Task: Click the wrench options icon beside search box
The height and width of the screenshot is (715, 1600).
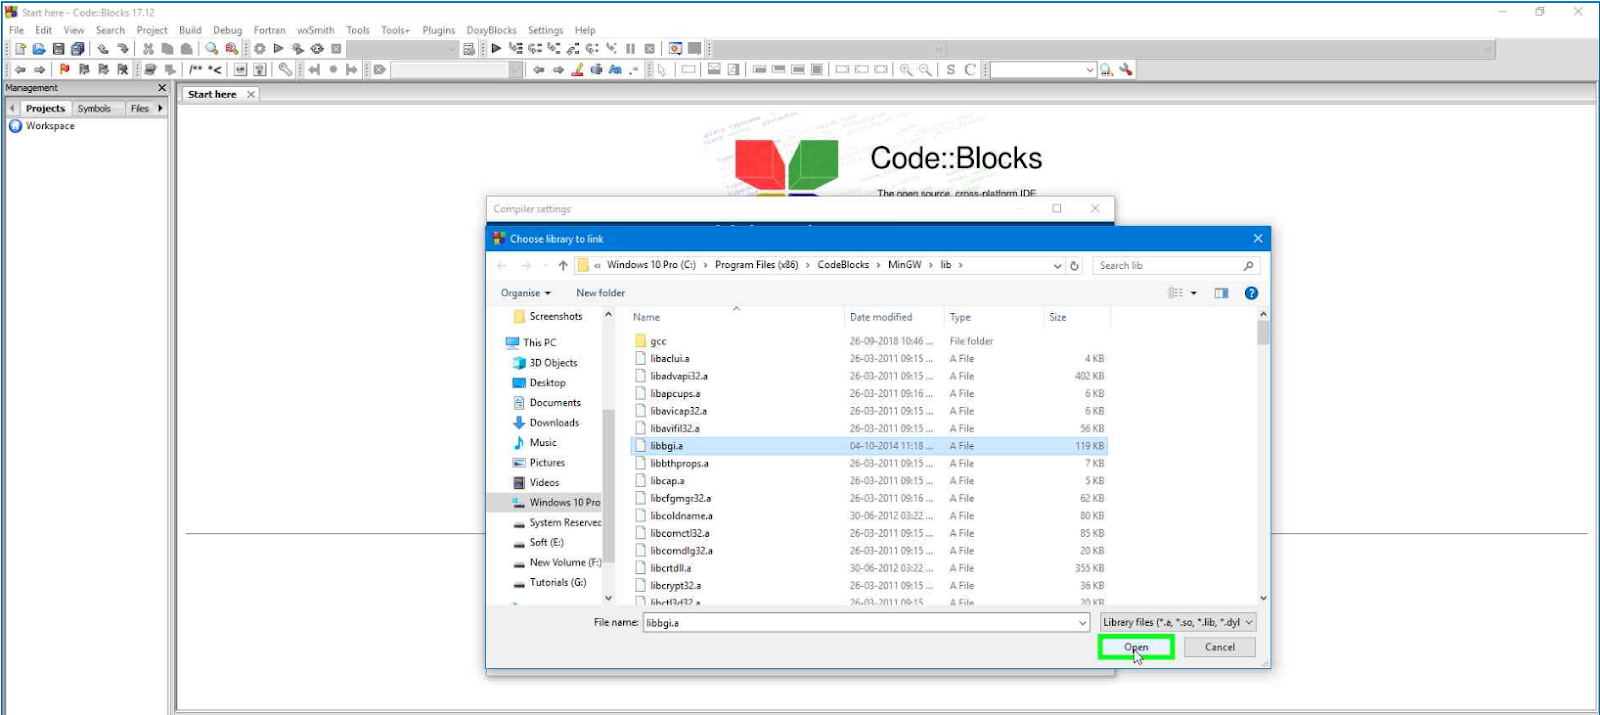Action: coord(1127,70)
